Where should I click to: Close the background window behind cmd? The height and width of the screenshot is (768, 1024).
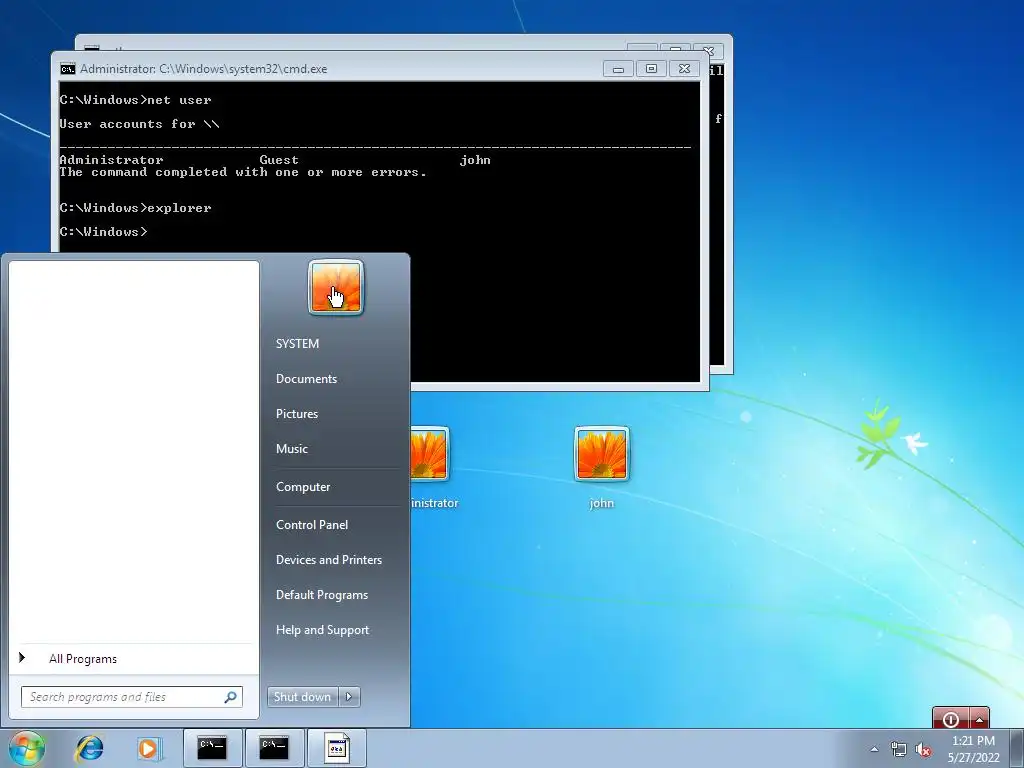click(708, 50)
